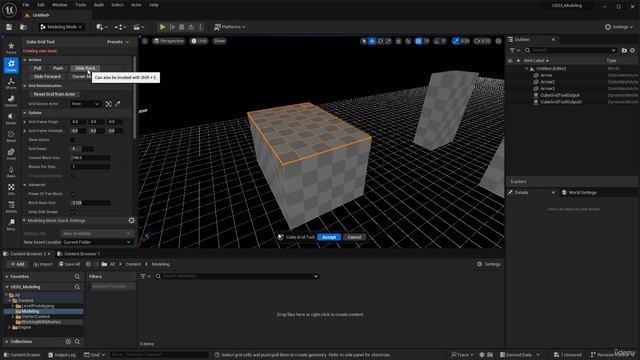The height and width of the screenshot is (360, 640).
Task: Open the File menu
Action: (x=26, y=5)
